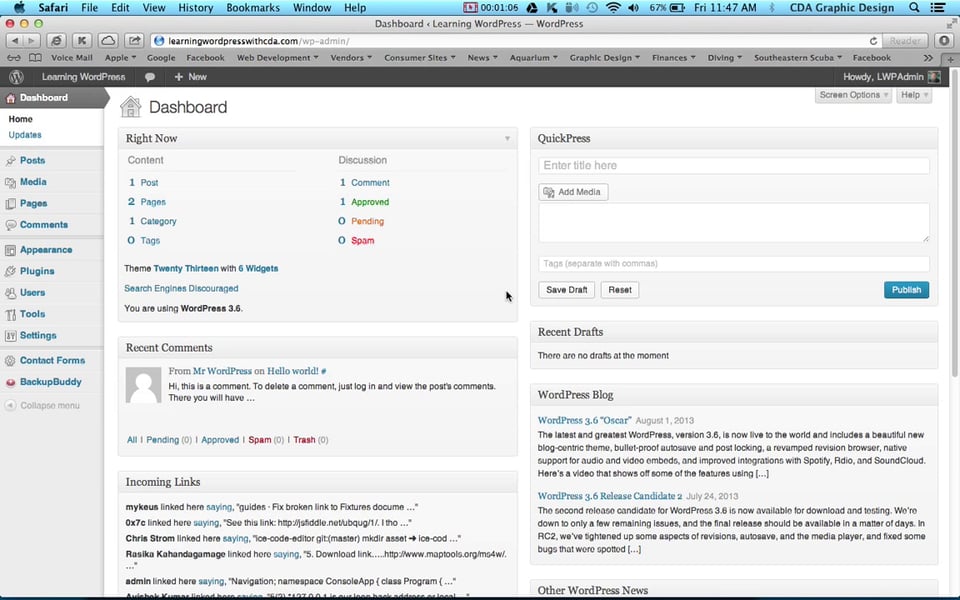Open the Hello world! post link
Screen dimensions: 960x600
[293, 371]
